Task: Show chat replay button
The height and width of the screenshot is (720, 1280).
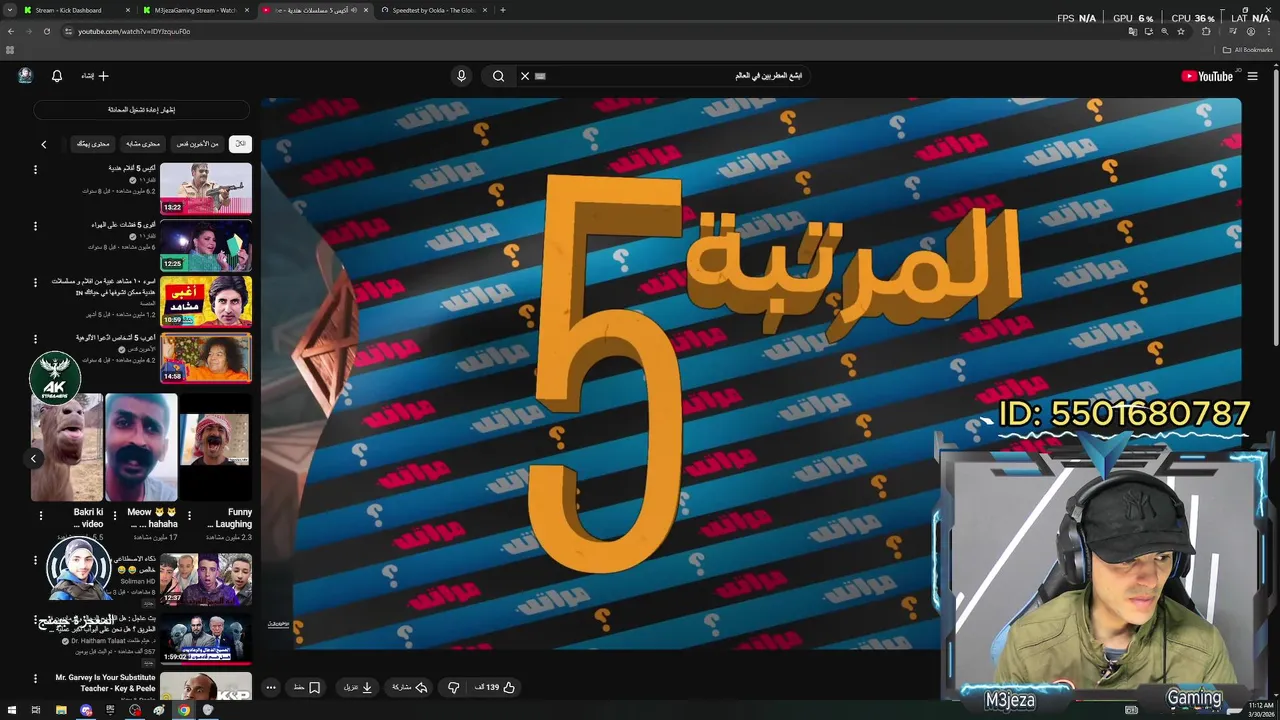Action: click(141, 110)
